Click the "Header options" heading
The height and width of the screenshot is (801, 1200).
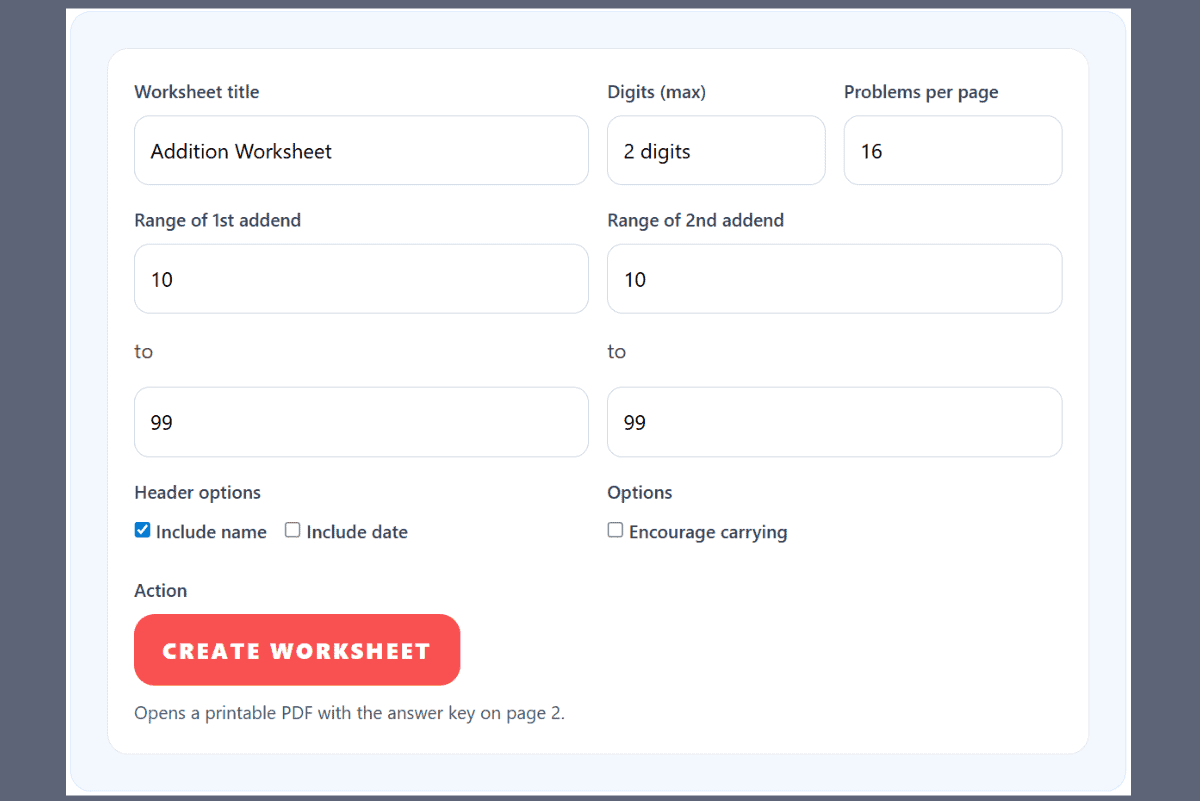(197, 492)
